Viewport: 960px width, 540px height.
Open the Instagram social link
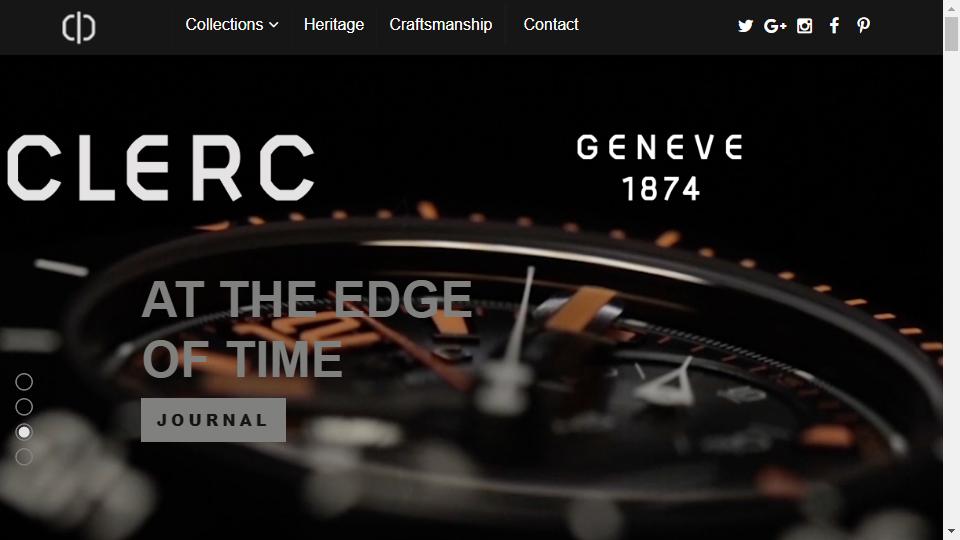click(x=804, y=26)
